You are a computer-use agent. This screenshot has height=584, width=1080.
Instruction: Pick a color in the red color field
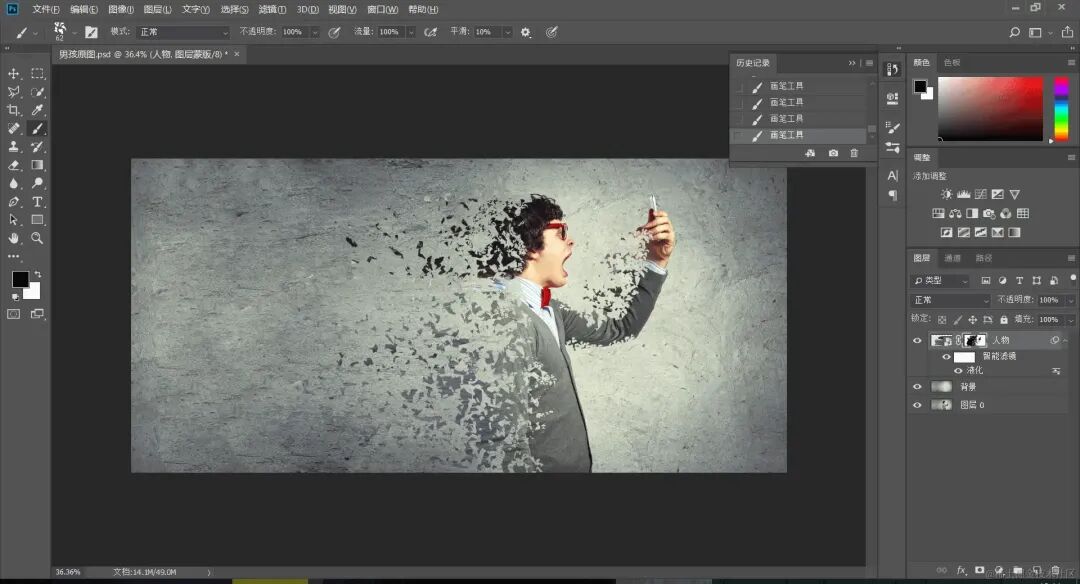990,109
